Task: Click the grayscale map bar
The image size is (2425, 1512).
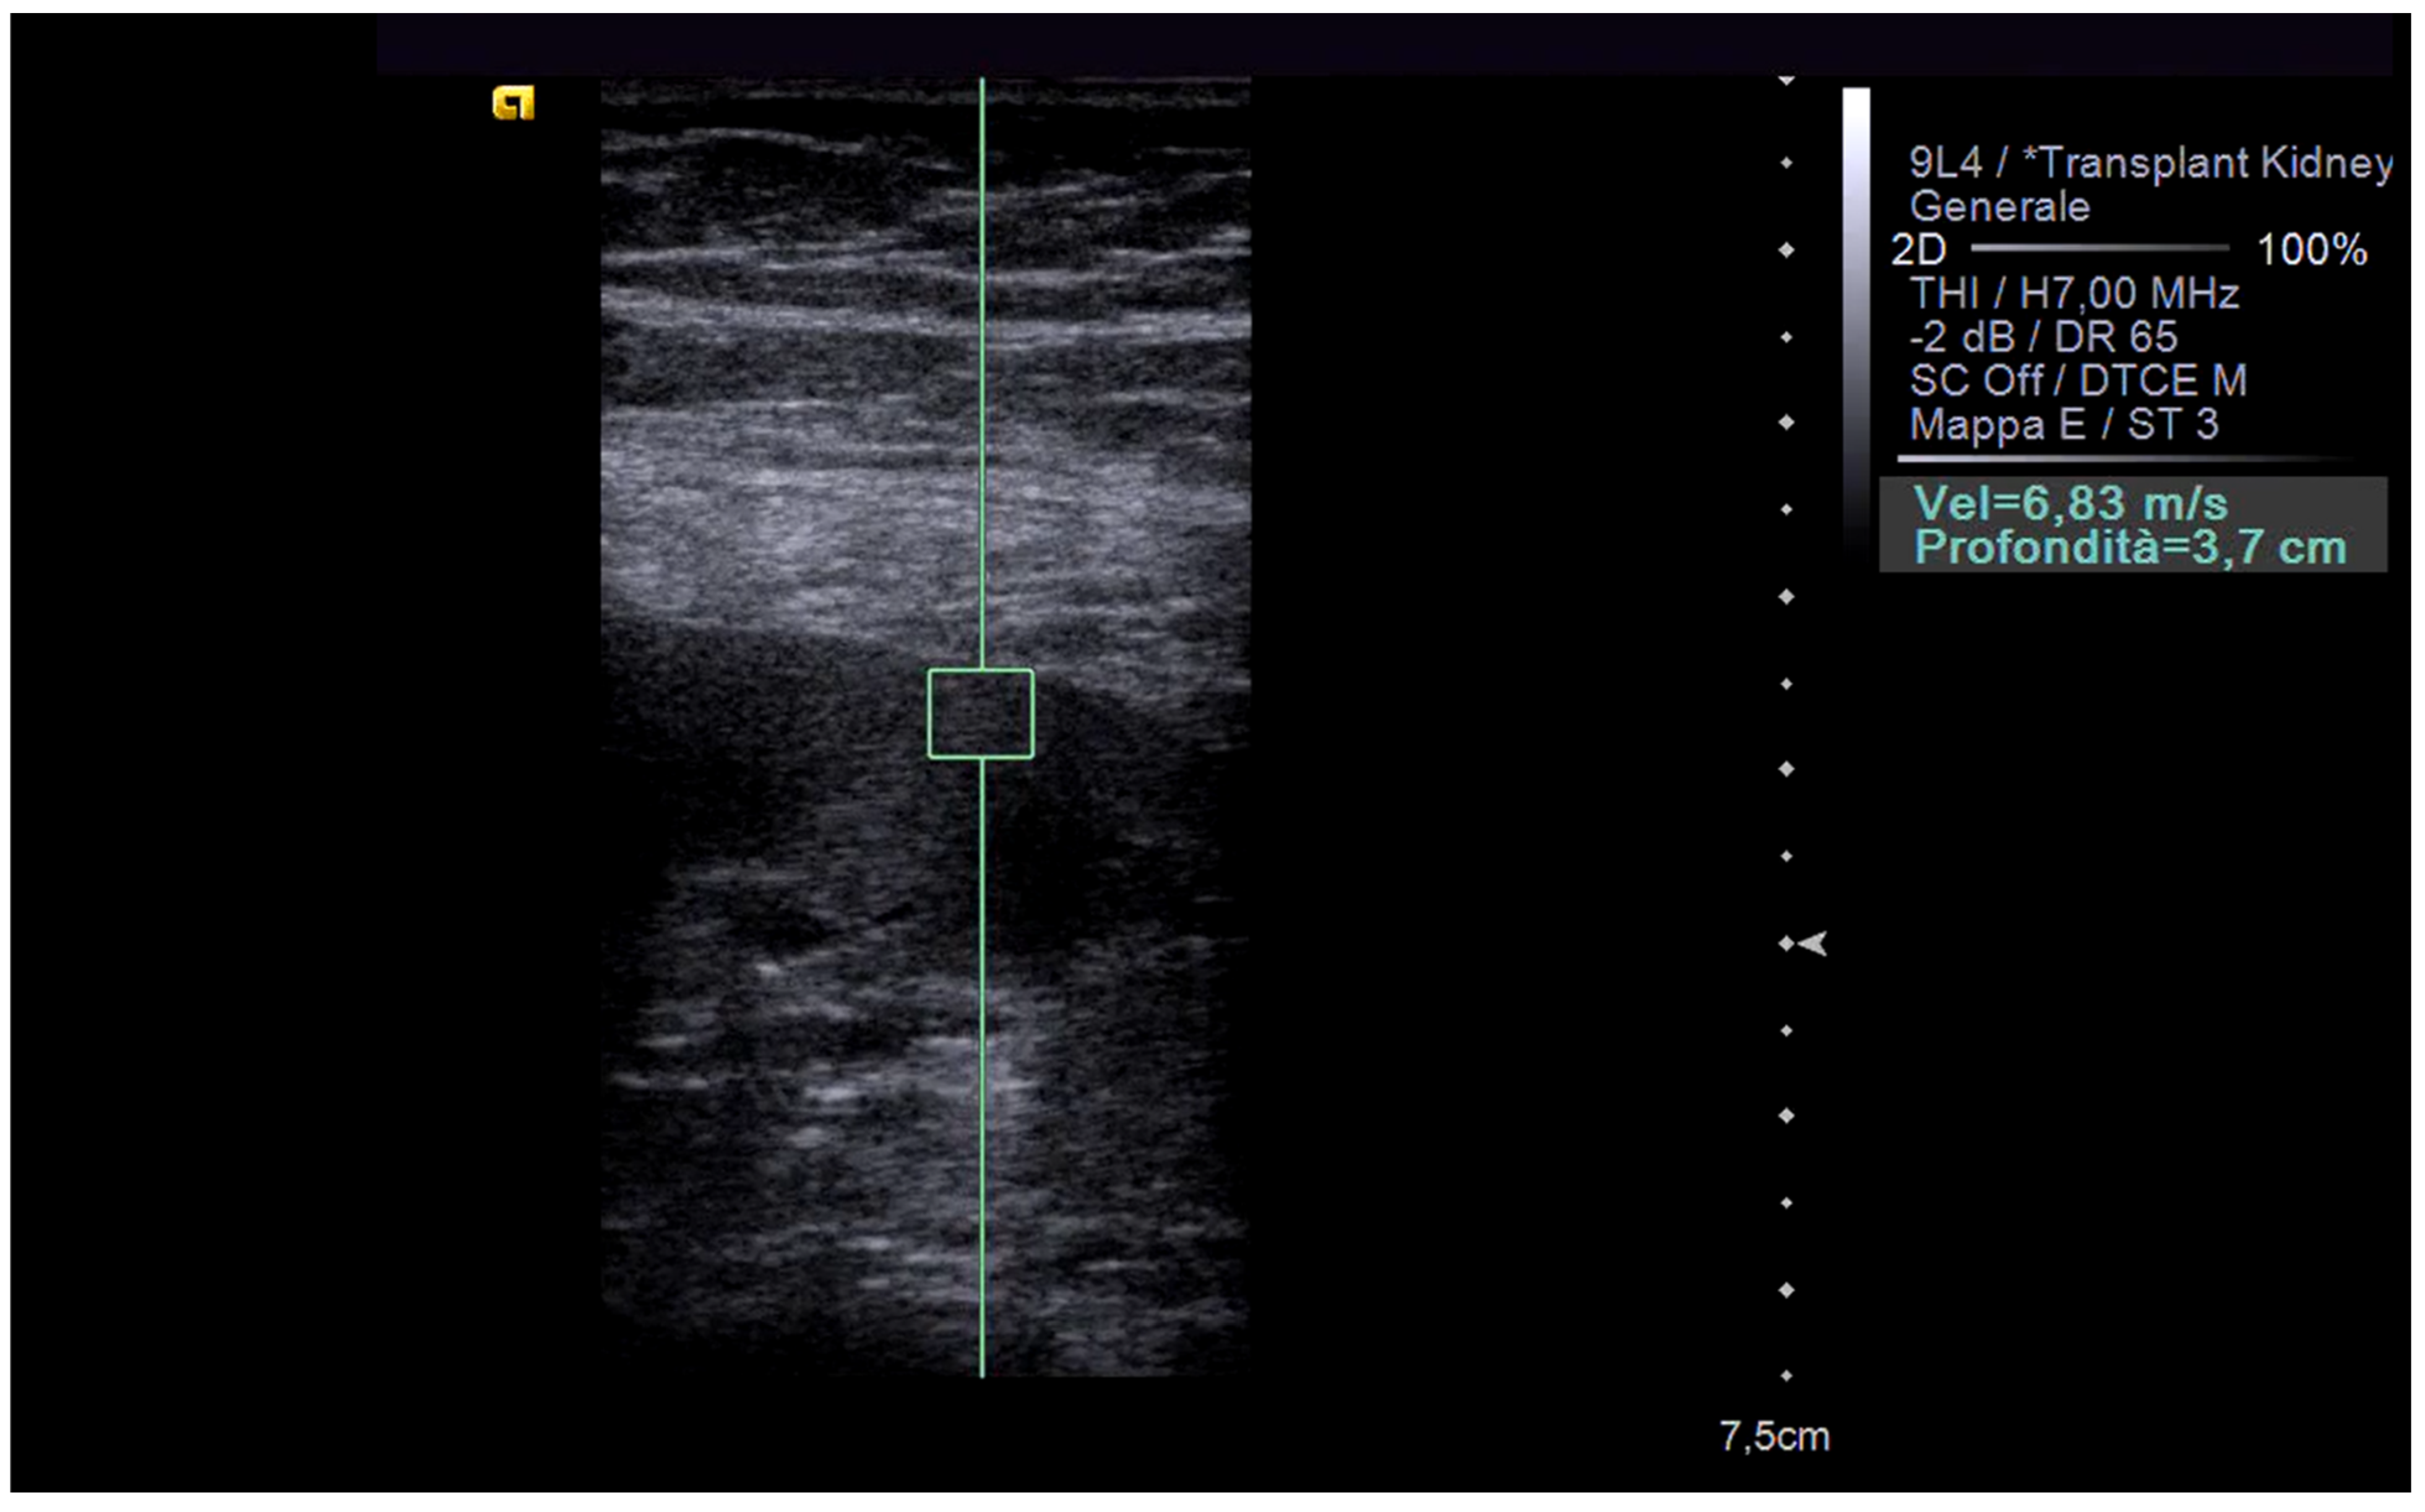Action: point(1856,320)
